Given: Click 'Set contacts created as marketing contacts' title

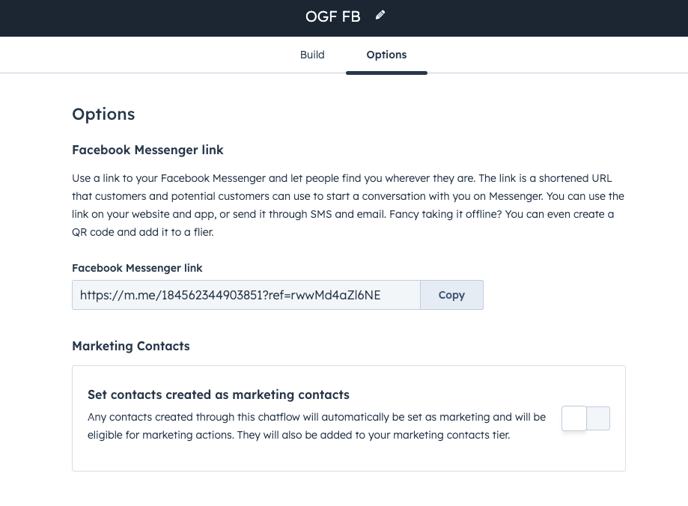Looking at the screenshot, I should point(219,395).
